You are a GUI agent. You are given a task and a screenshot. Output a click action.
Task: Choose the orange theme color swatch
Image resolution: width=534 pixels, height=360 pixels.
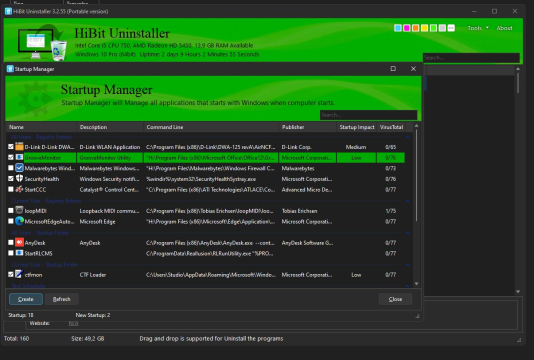pos(415,28)
